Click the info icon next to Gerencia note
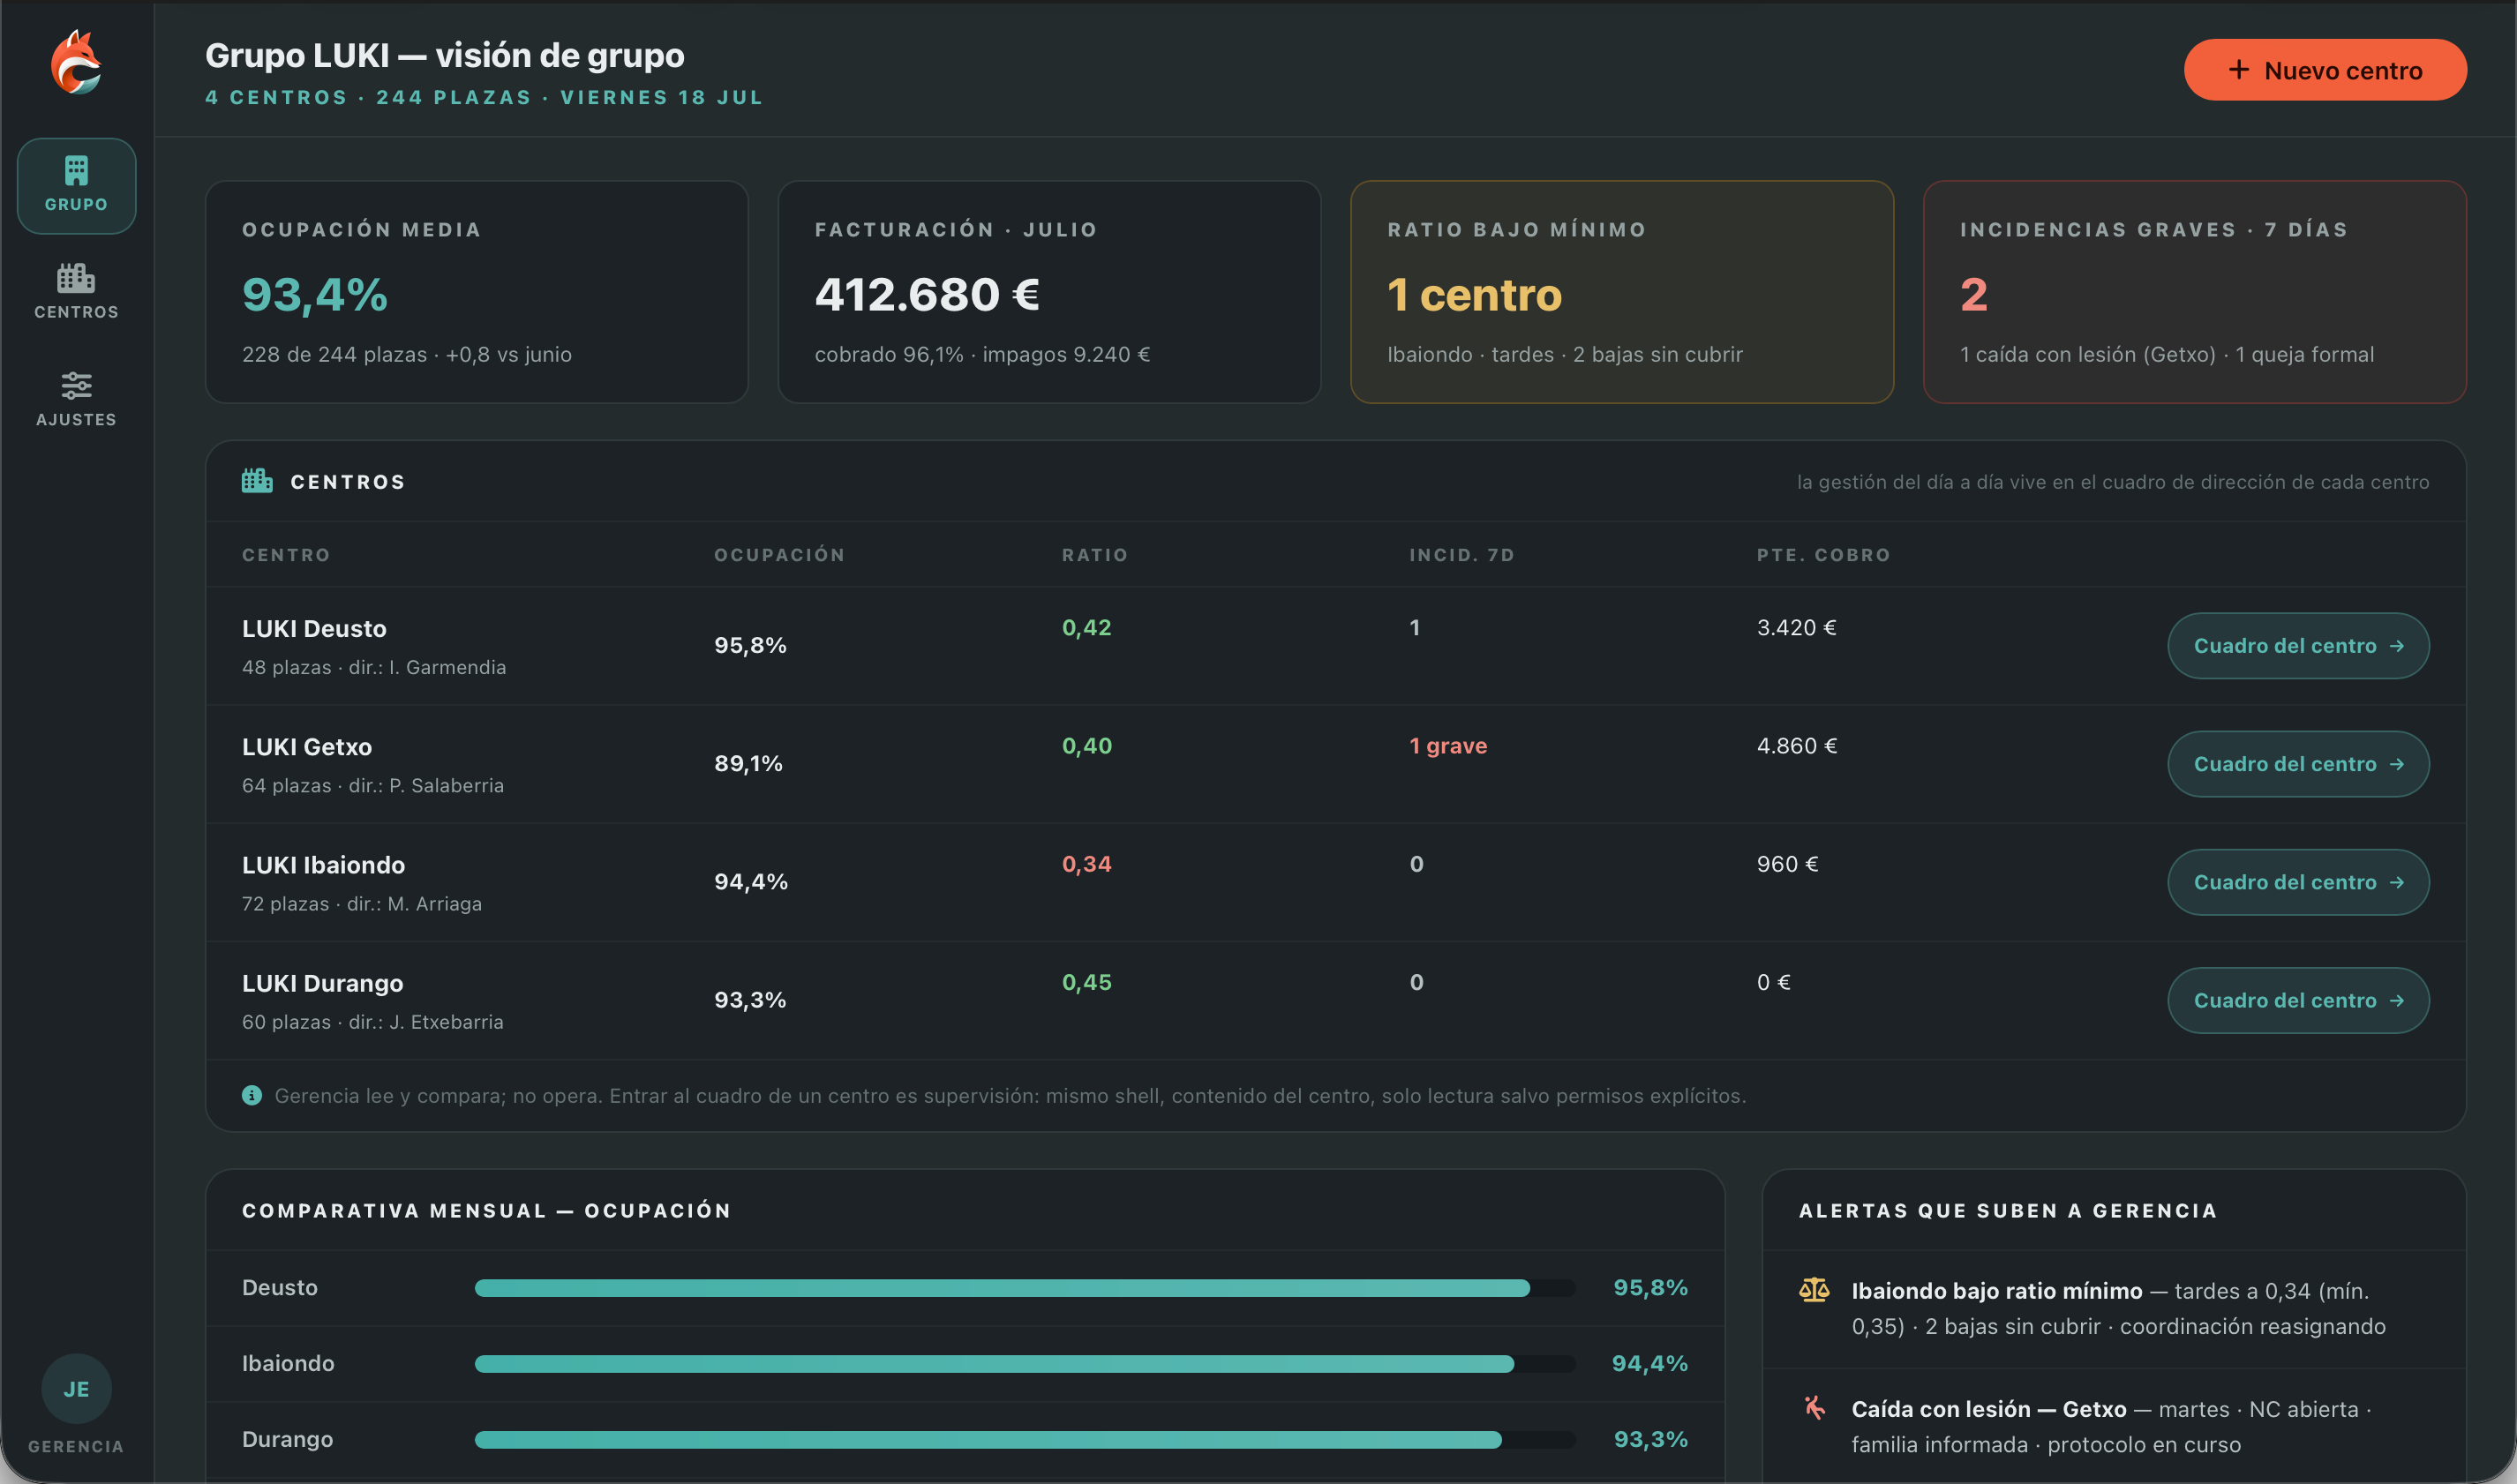 [252, 1096]
